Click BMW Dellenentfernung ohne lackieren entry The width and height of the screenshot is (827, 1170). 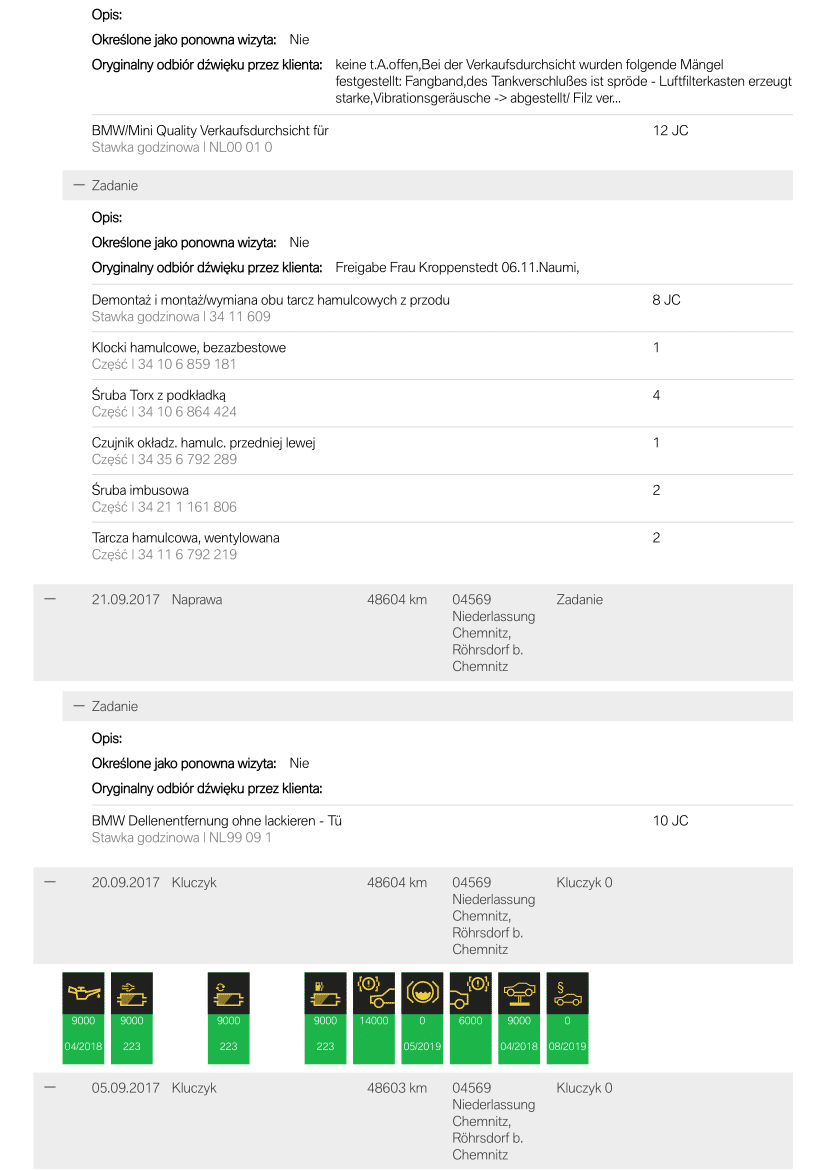[x=442, y=829]
